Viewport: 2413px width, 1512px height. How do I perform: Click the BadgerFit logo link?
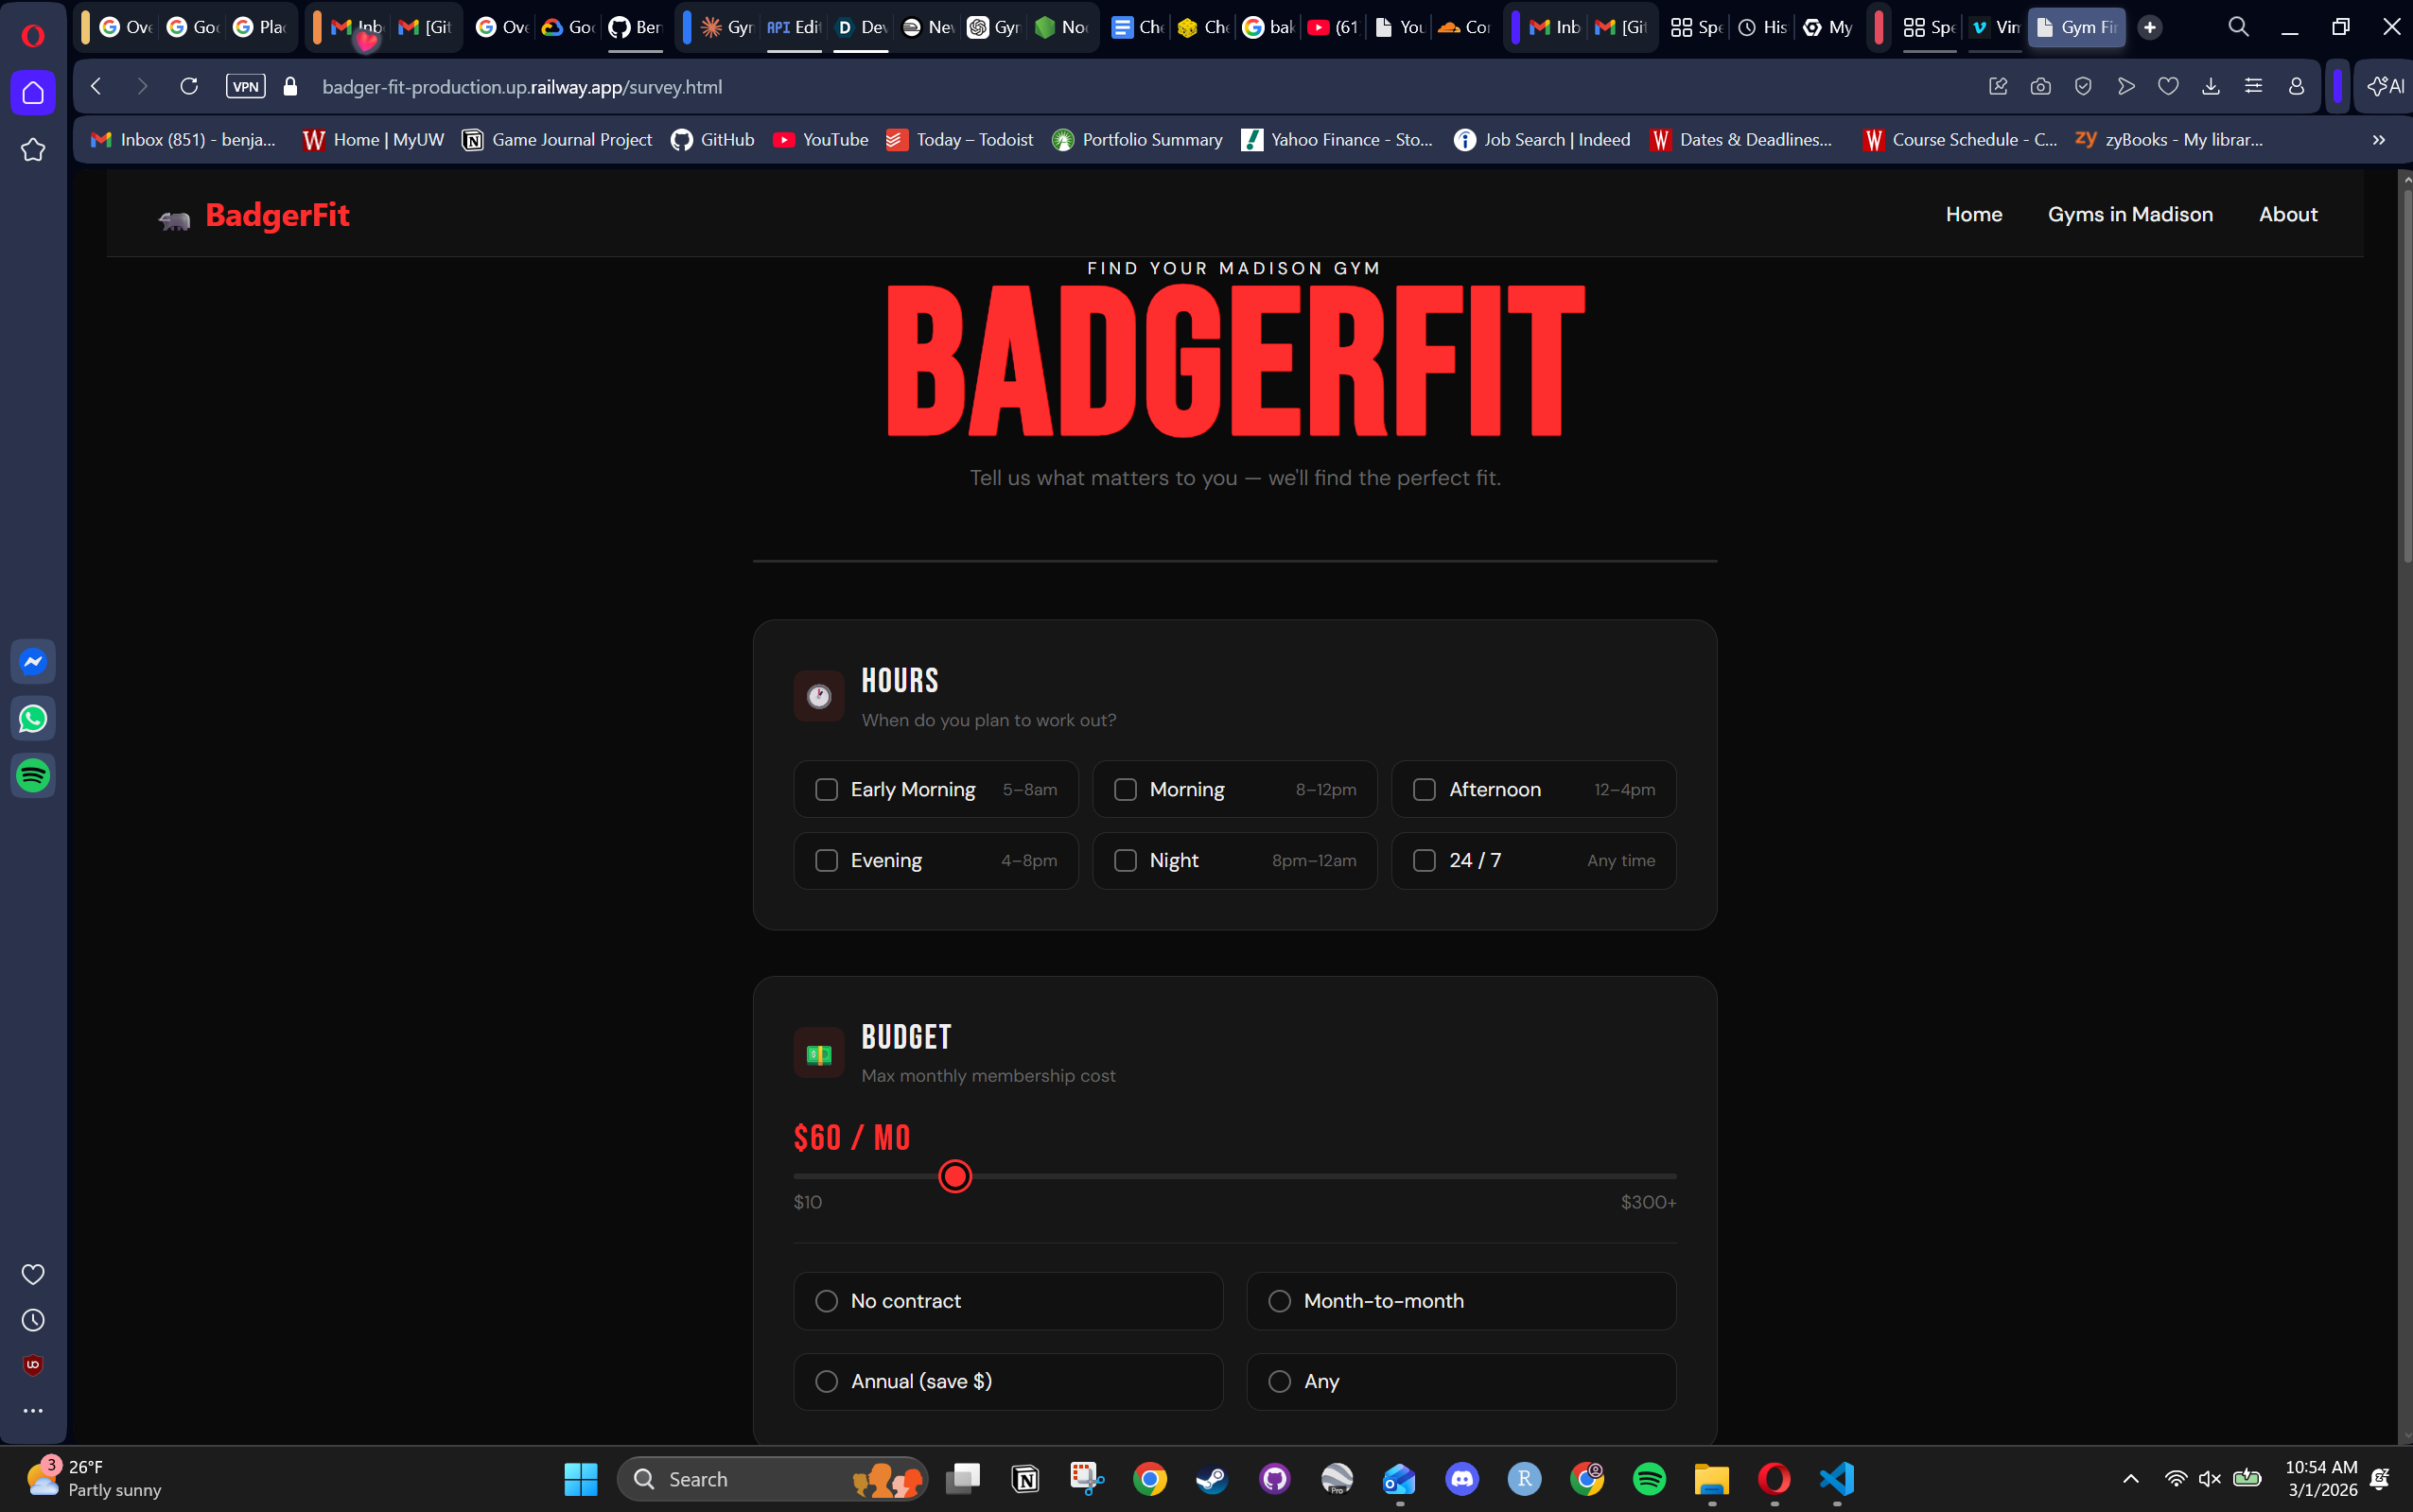pyautogui.click(x=277, y=215)
